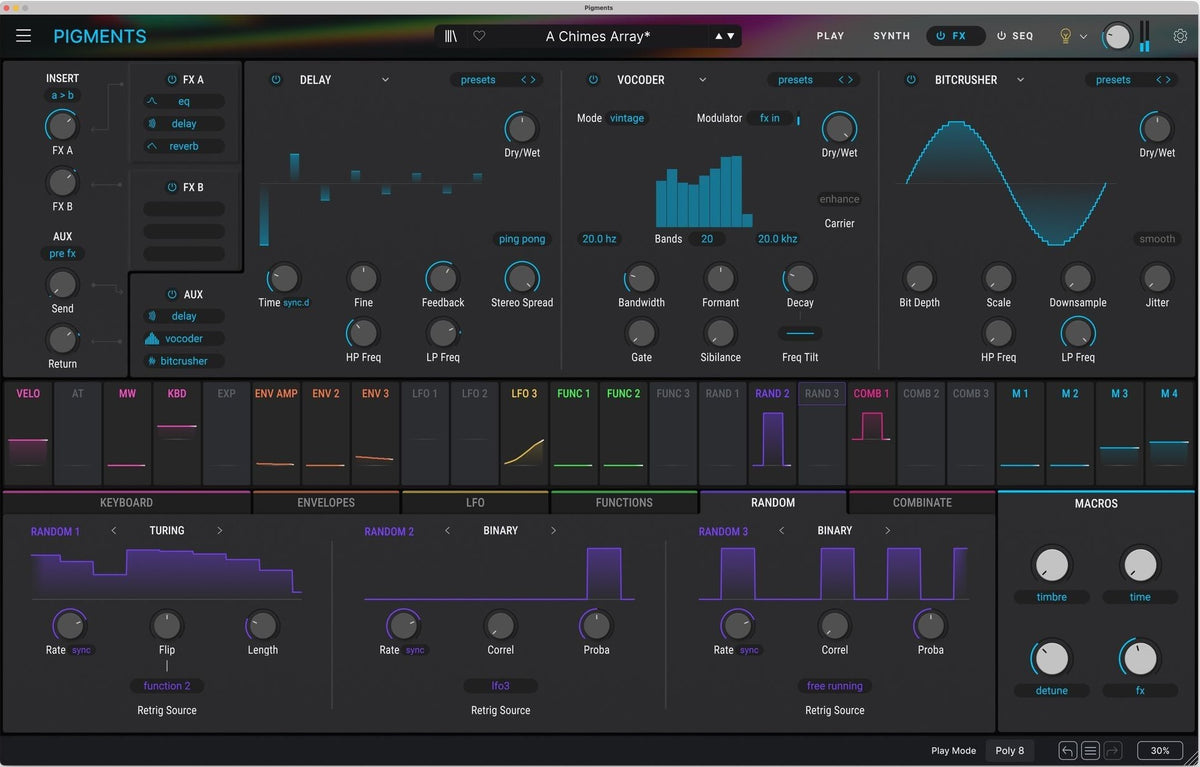Toggle AUX bus power
The width and height of the screenshot is (1200, 767).
[x=172, y=294]
